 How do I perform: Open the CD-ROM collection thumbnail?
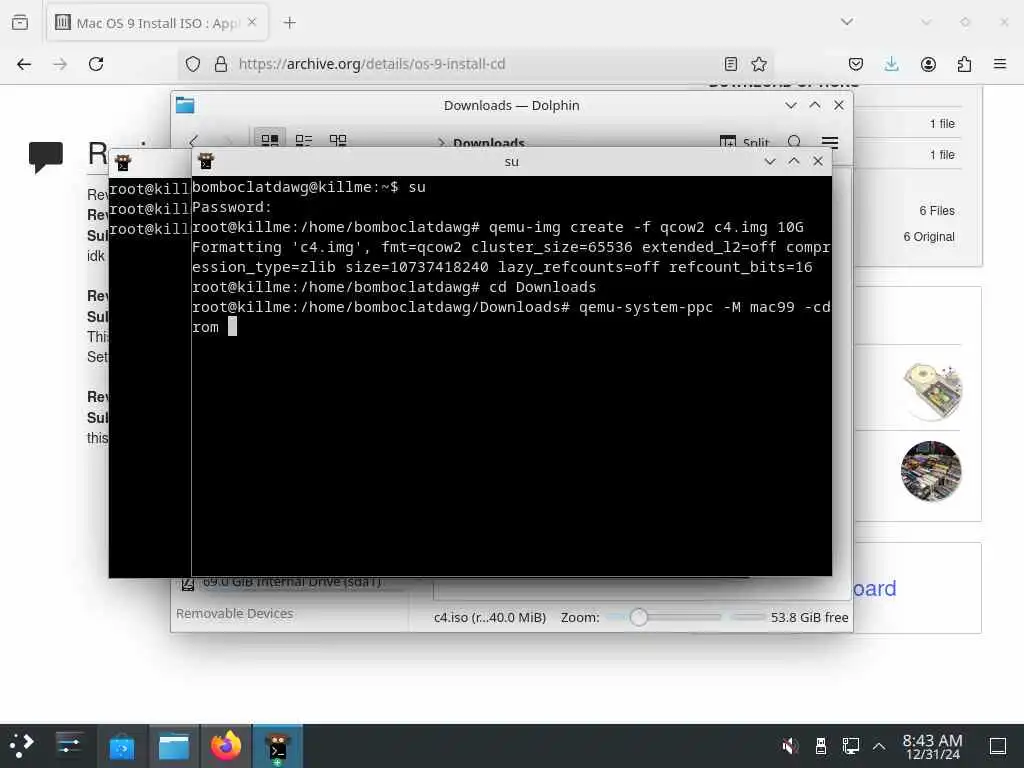932,391
